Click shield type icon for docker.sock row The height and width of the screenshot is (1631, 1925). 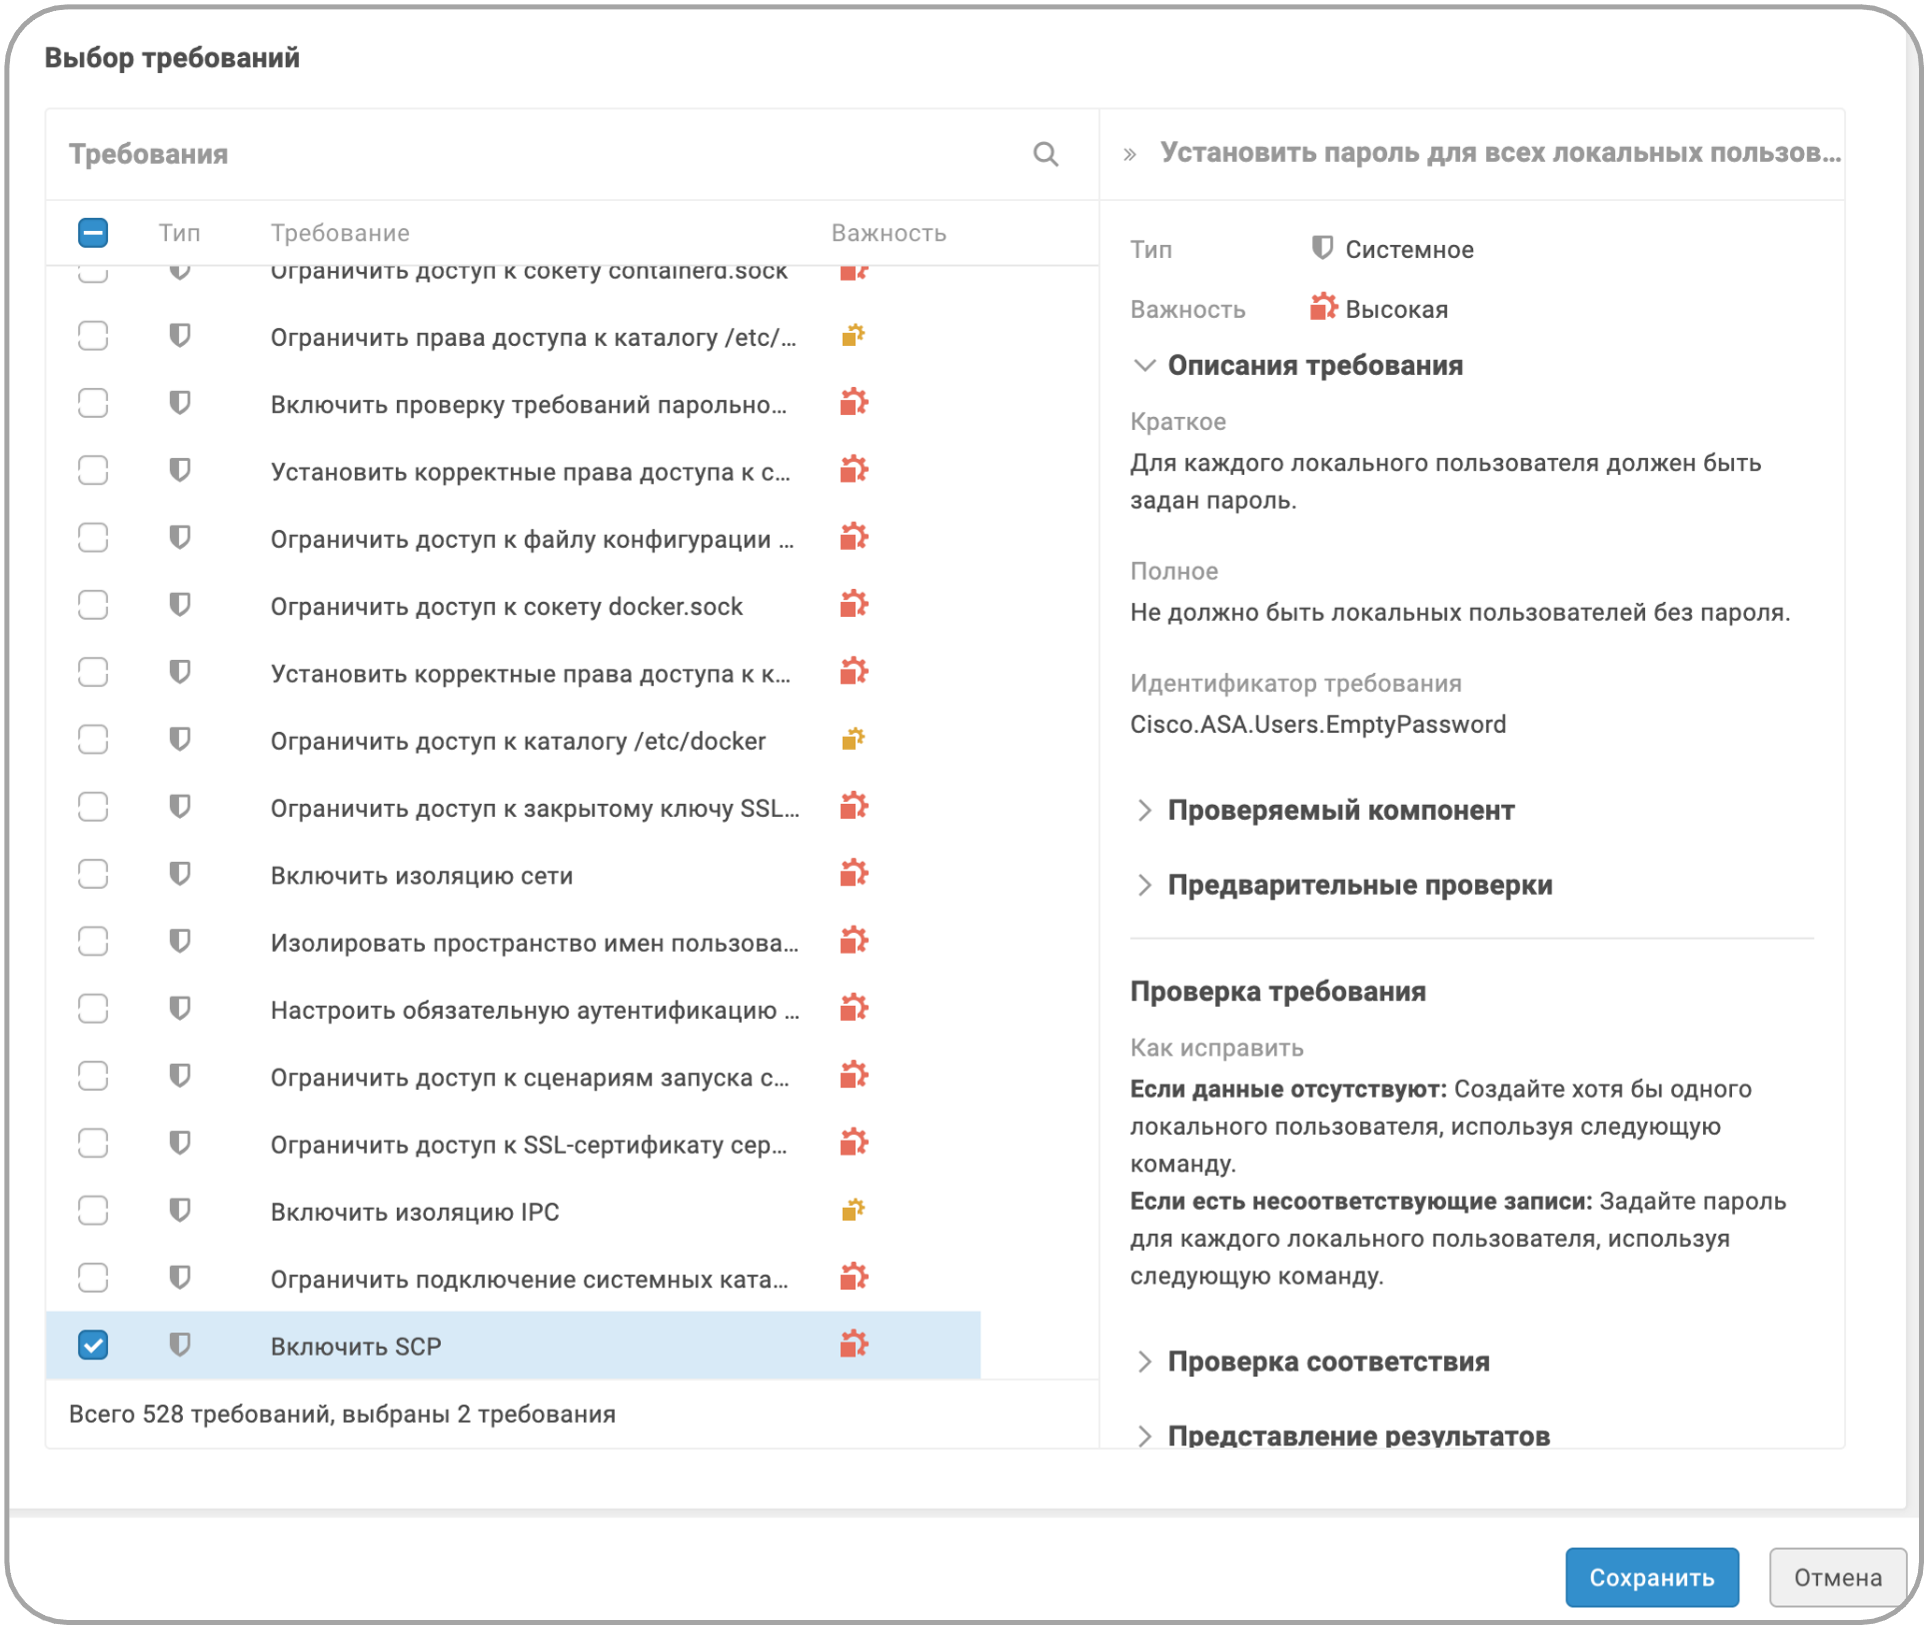[x=179, y=605]
